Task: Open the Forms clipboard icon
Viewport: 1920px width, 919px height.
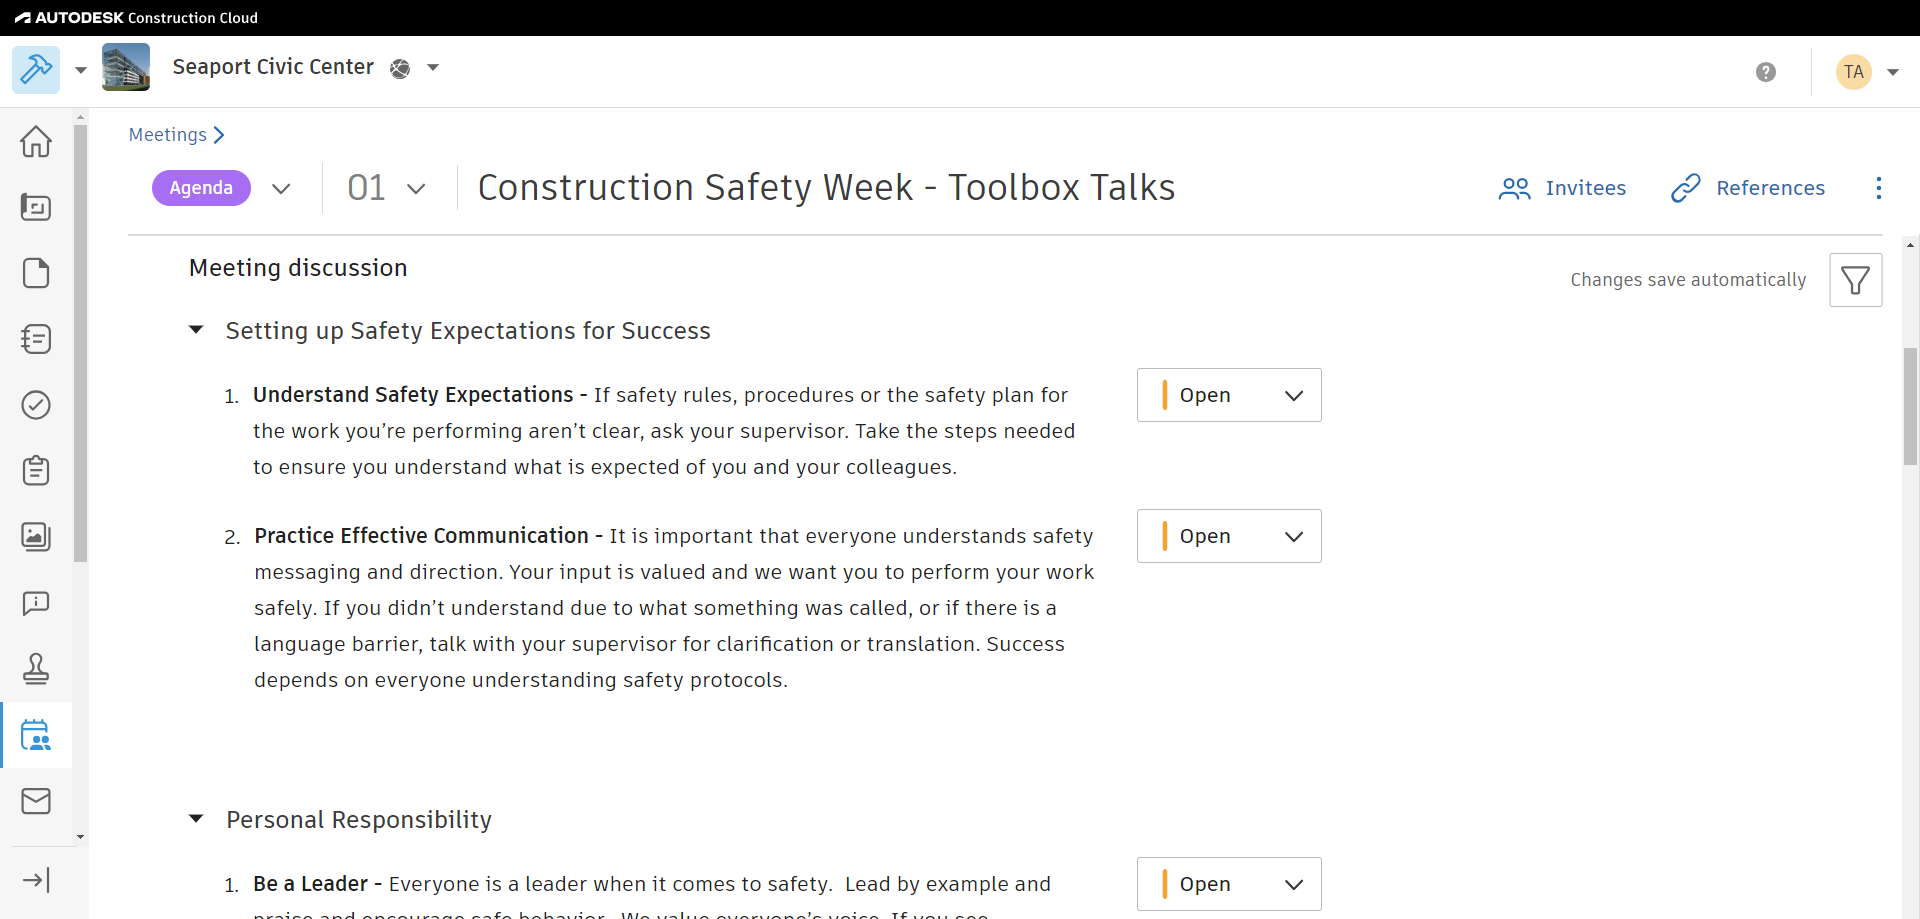Action: pos(36,471)
